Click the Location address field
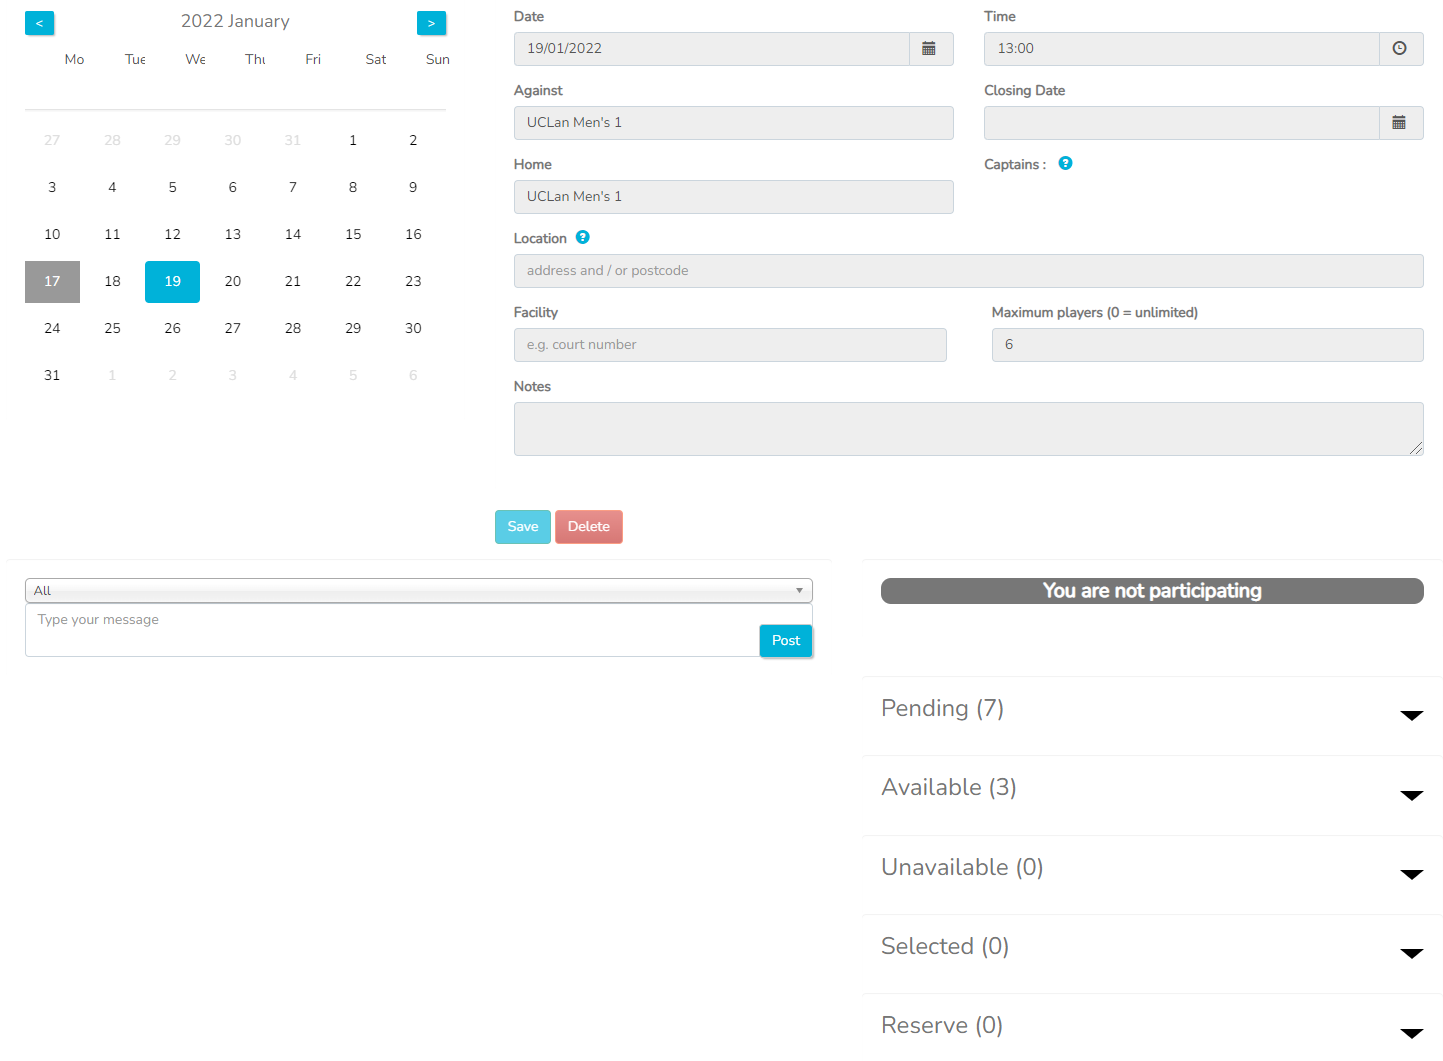This screenshot has width=1443, height=1061. 968,271
